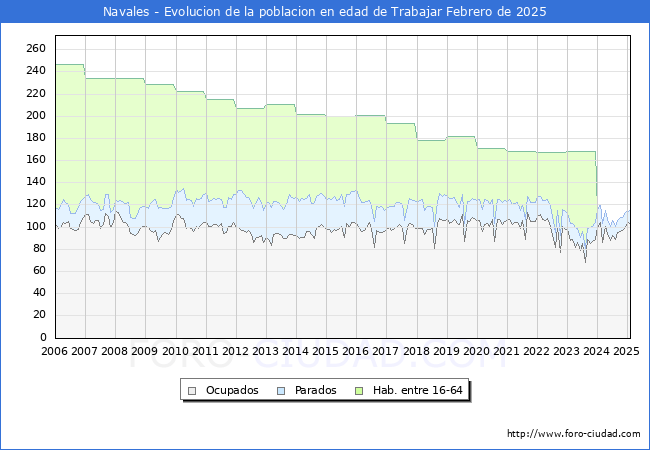Click the 2021 x-axis year label

coord(506,351)
